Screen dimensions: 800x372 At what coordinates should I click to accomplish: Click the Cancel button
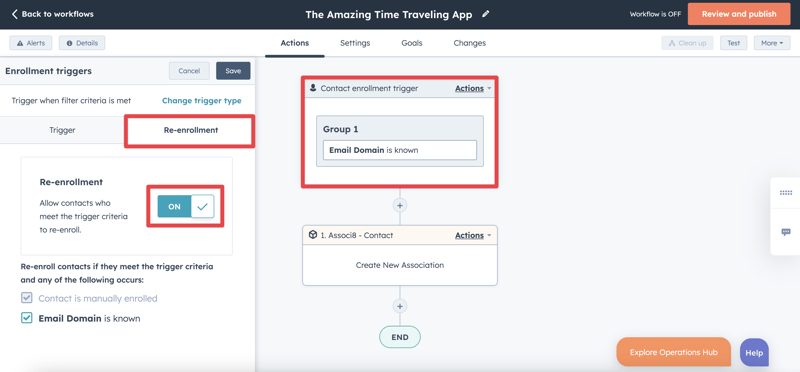point(189,71)
